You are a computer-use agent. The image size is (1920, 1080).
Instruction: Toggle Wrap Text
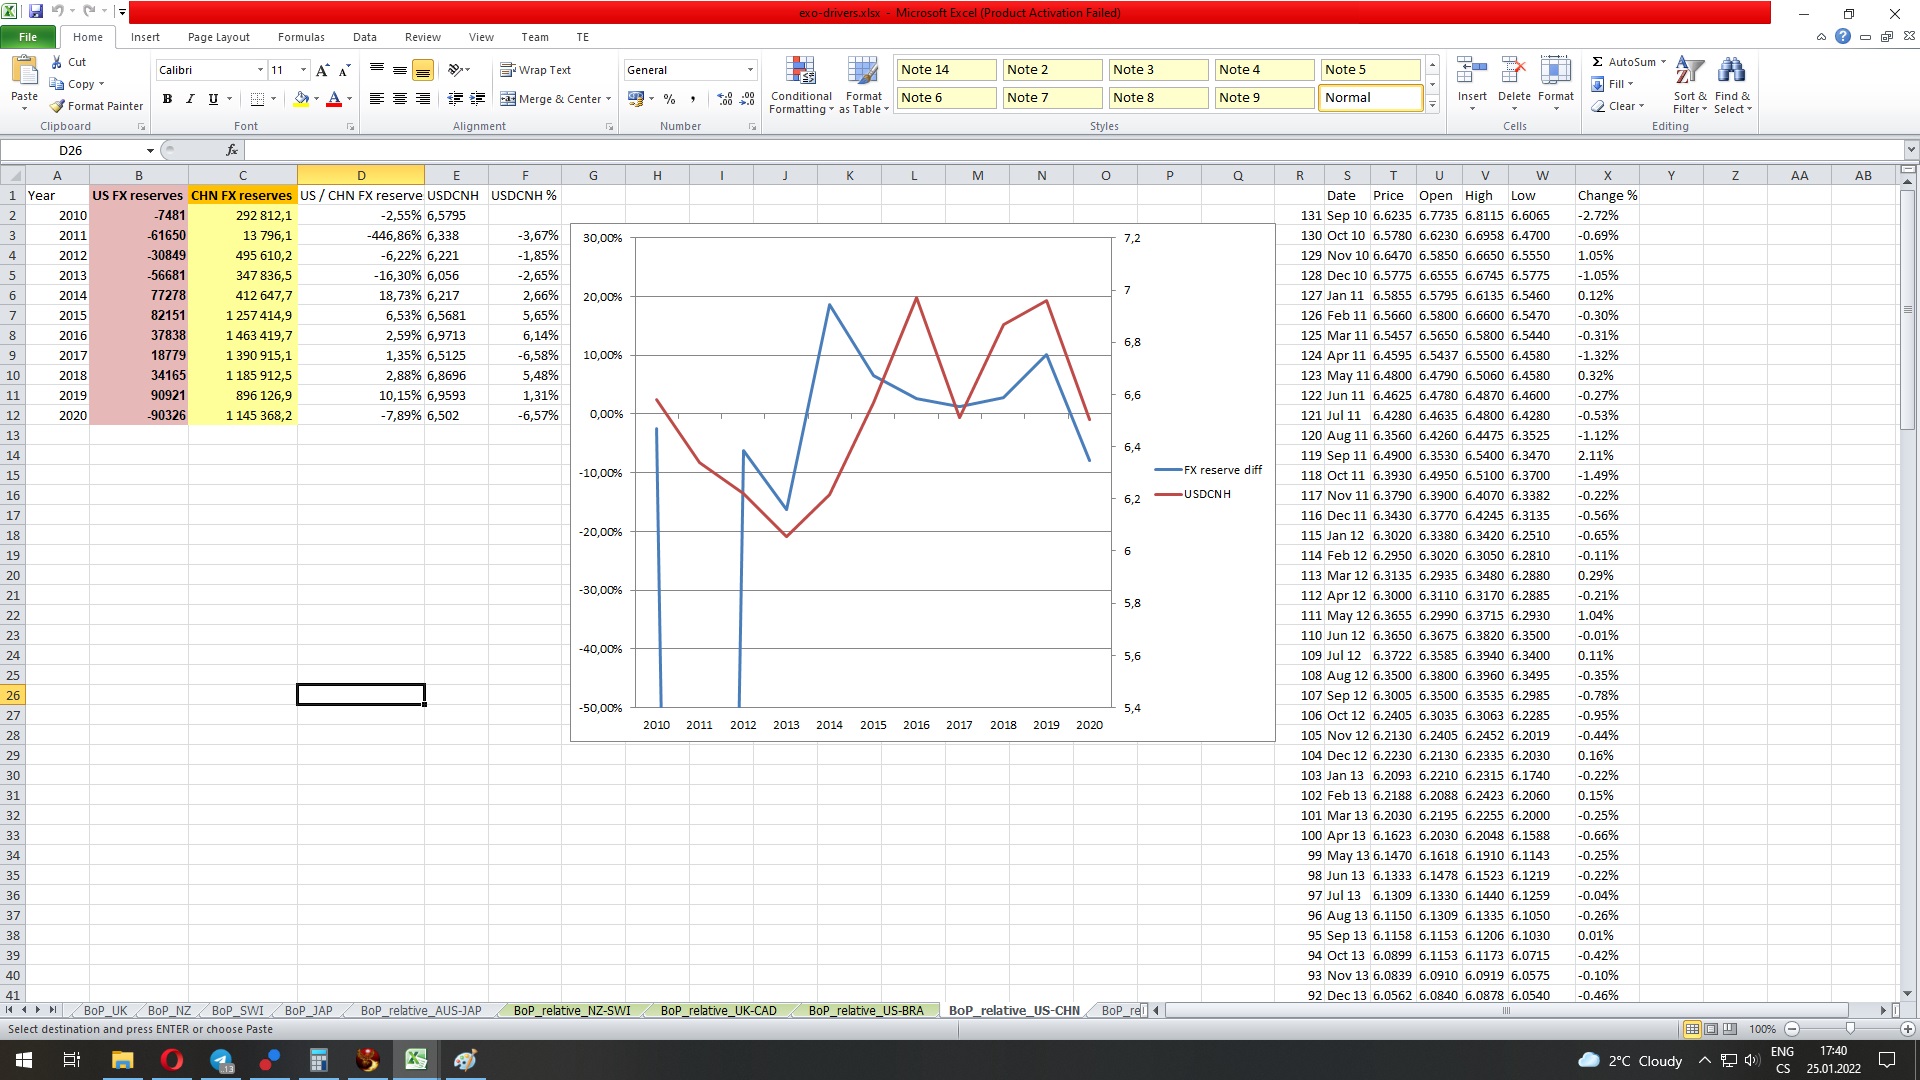coord(536,70)
